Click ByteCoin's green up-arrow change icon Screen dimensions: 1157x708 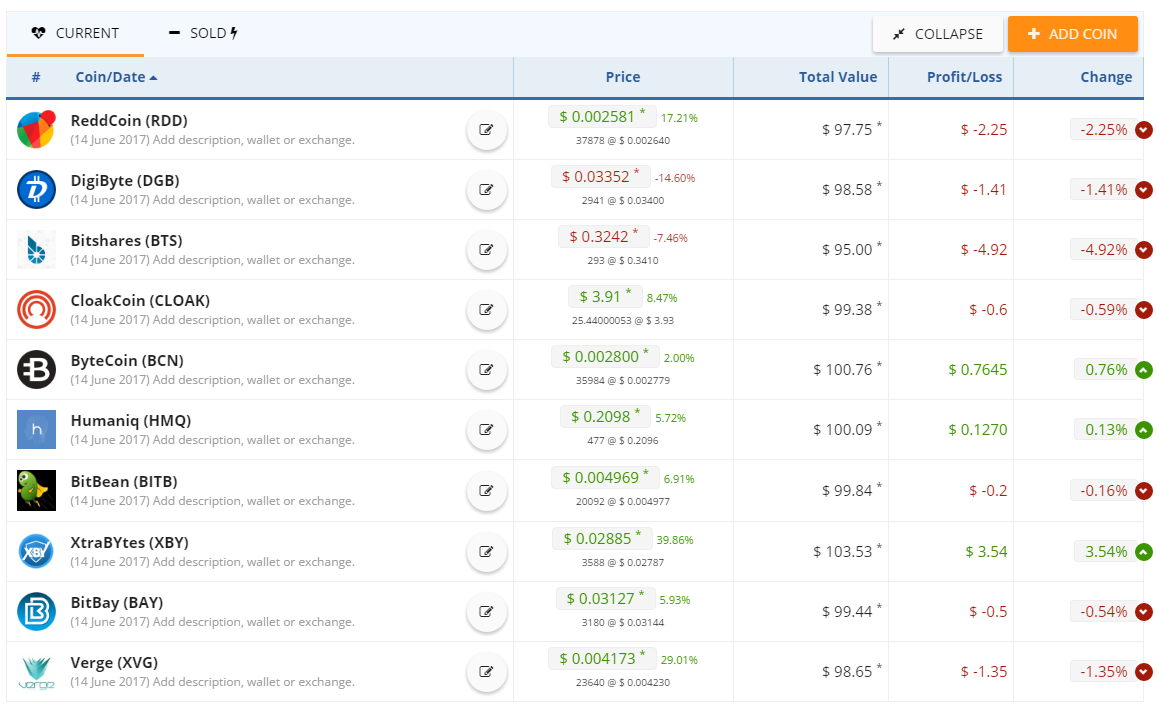(1144, 369)
